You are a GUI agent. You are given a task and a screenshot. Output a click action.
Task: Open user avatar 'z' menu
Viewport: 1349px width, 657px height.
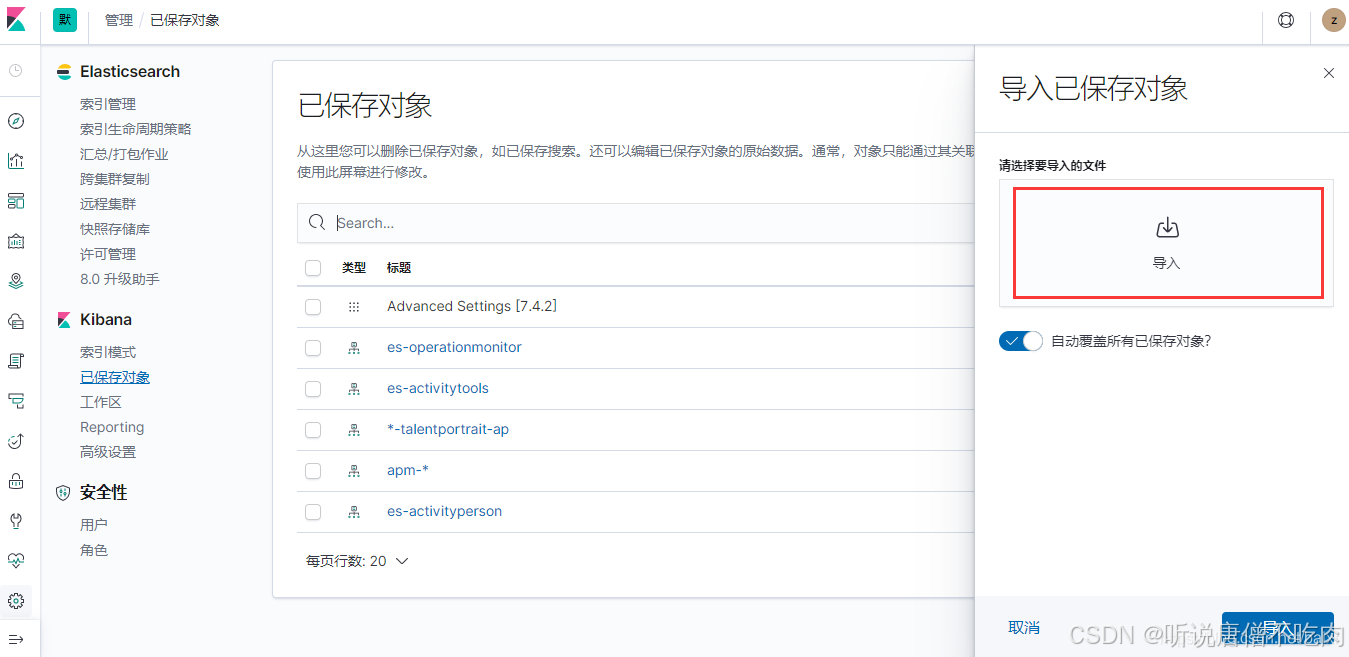click(x=1333, y=20)
